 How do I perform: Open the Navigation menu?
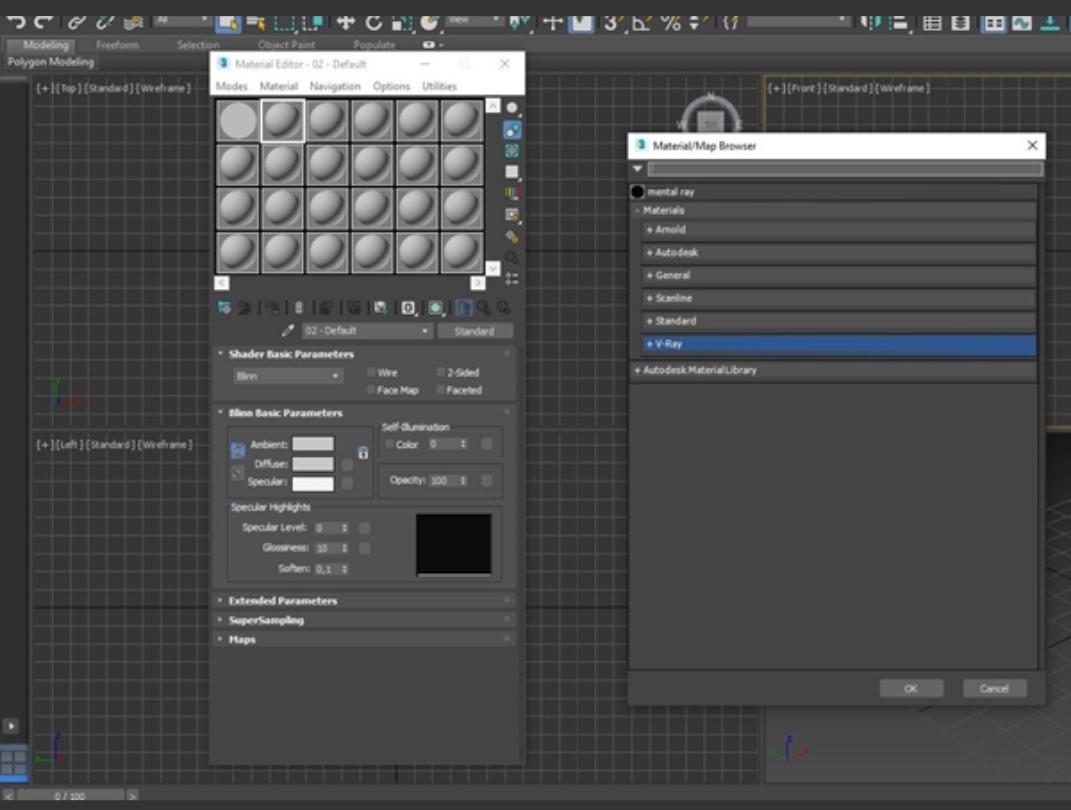click(335, 86)
